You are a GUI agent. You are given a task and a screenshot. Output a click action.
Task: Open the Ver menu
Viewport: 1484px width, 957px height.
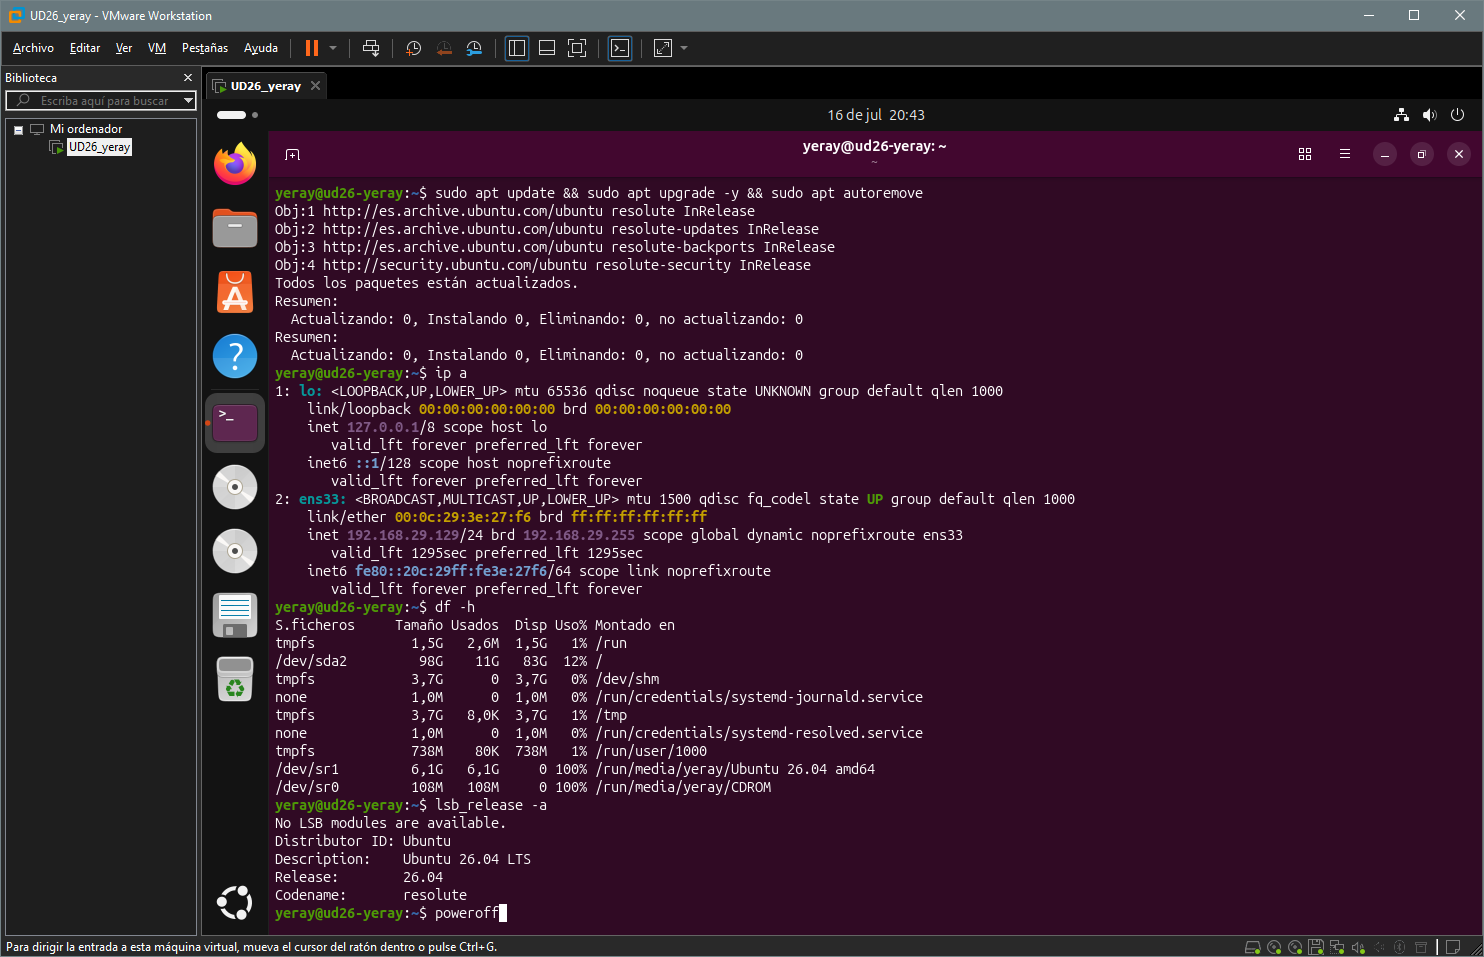click(x=124, y=48)
